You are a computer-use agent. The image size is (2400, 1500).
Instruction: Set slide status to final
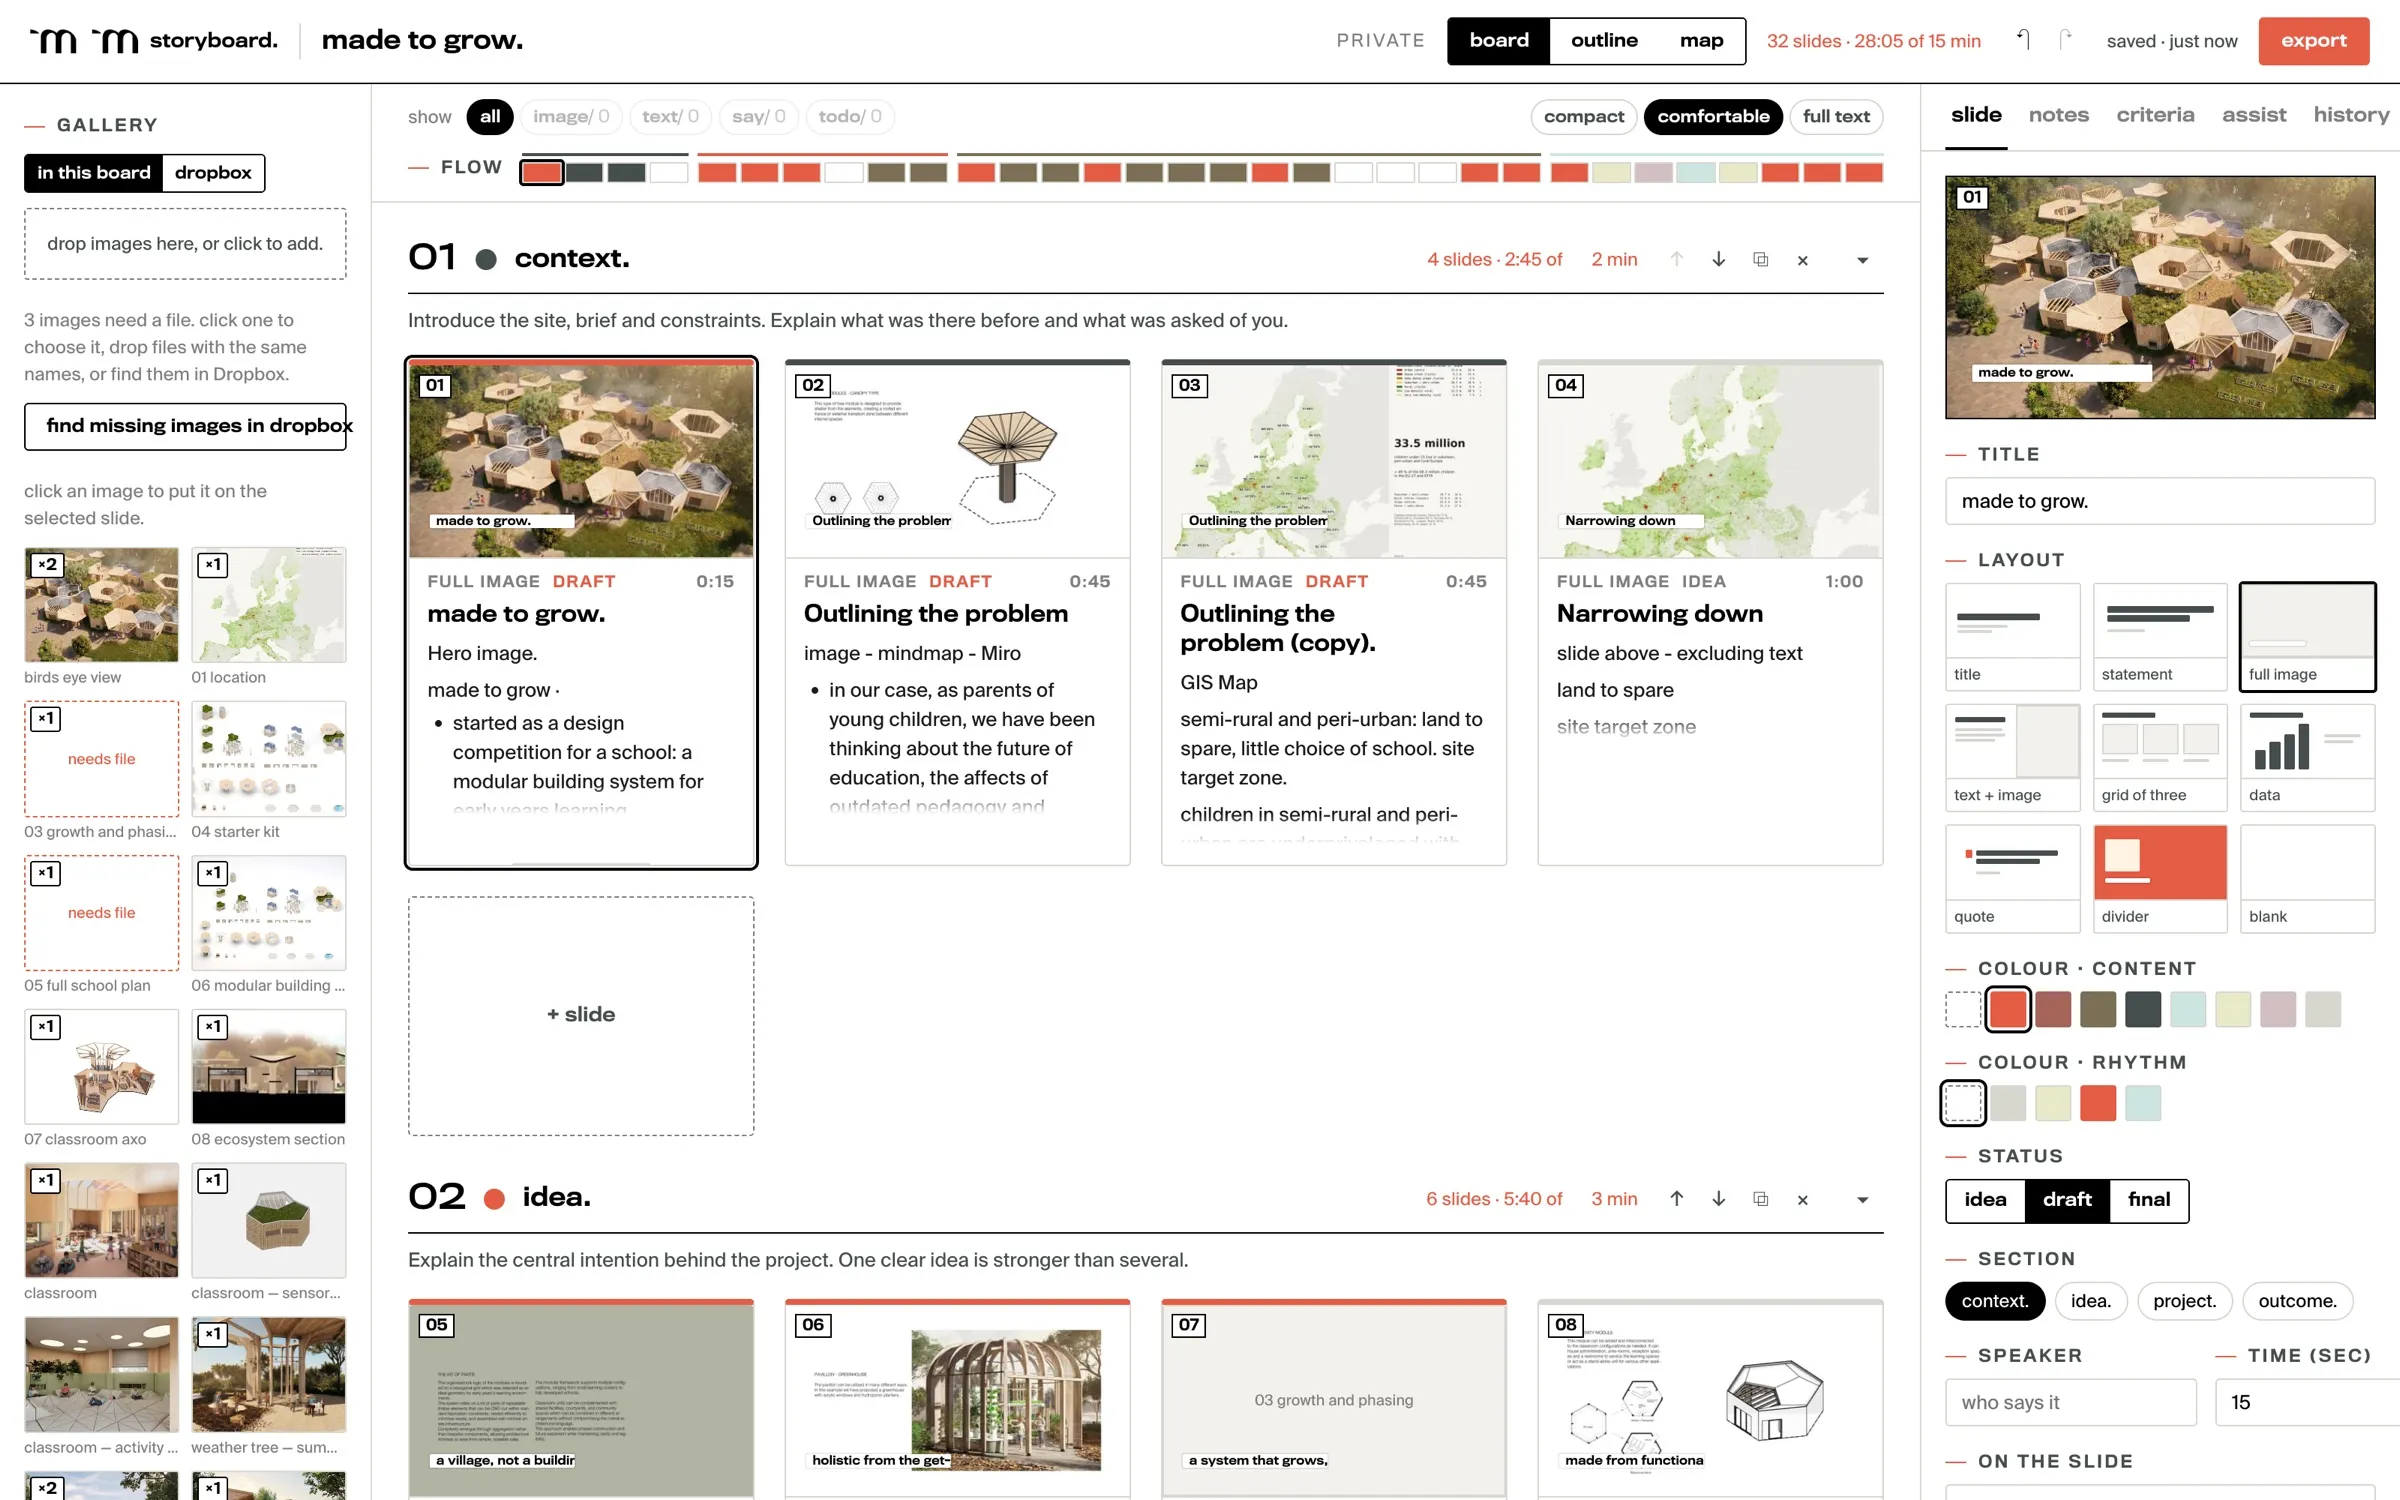pyautogui.click(x=2148, y=1200)
